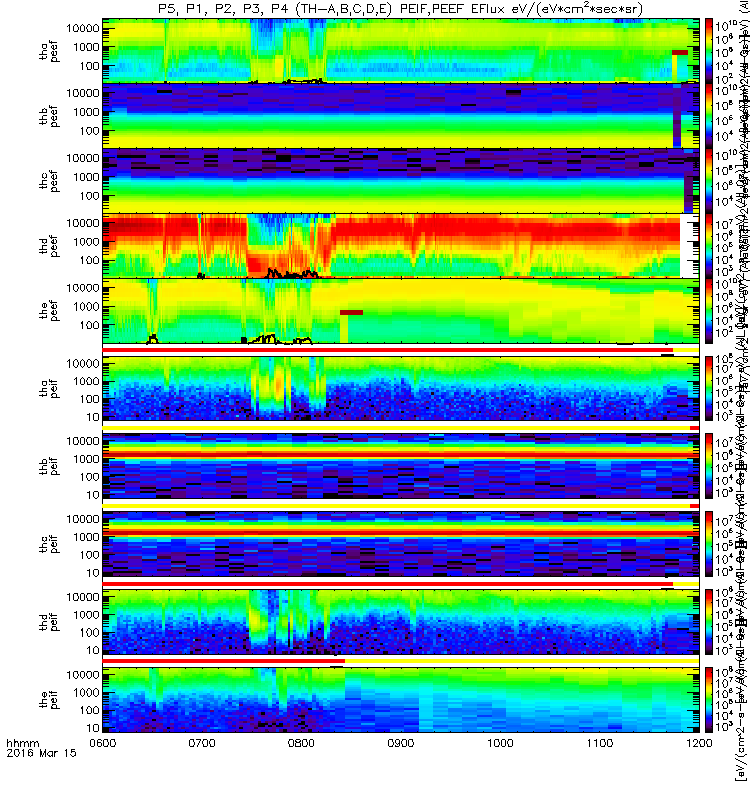Click the "hhmm" axis unit label

[x=22, y=743]
